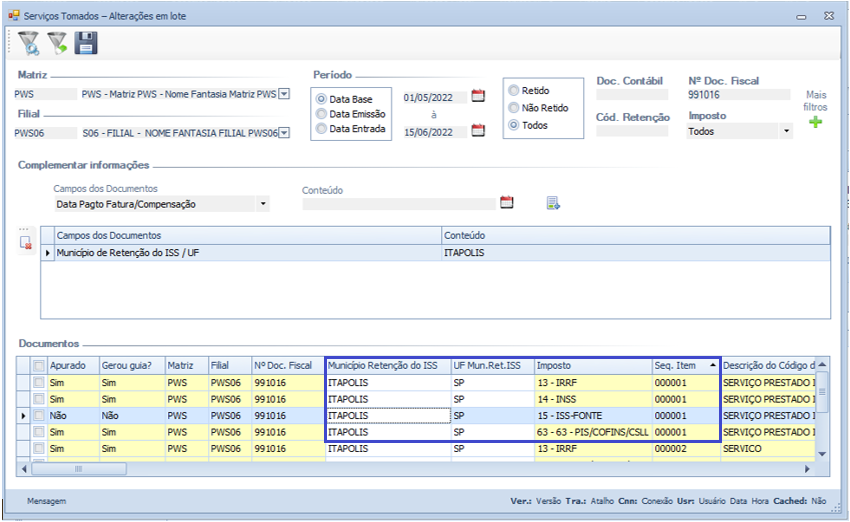
Task: Check the box for the ISS-FONTE row
Action: coord(39,415)
